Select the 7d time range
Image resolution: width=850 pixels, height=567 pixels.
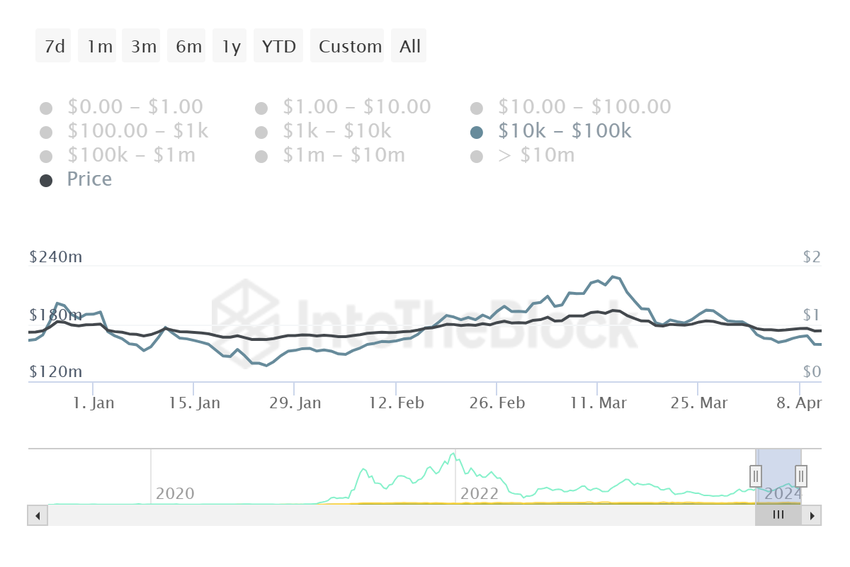[x=54, y=46]
